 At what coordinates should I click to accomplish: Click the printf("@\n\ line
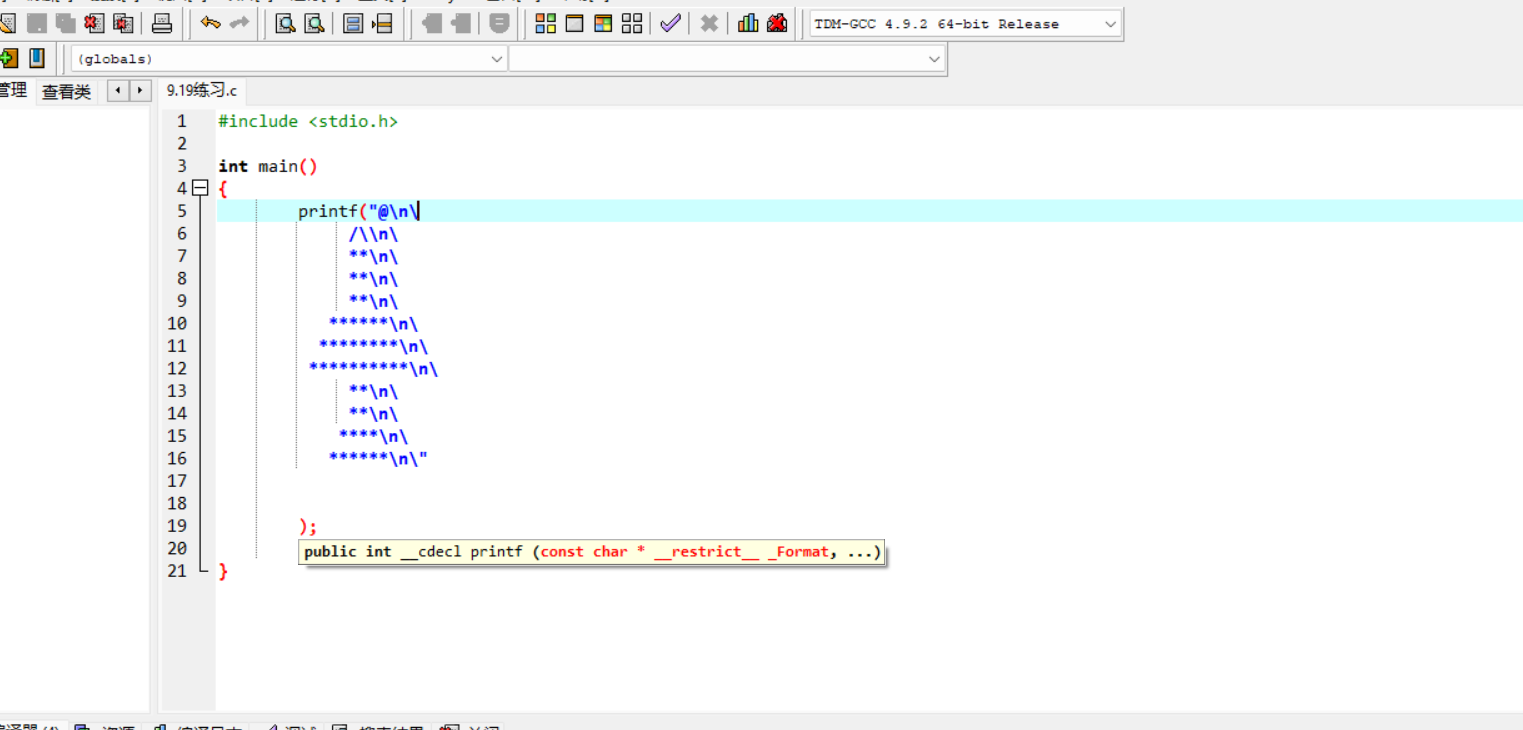(x=358, y=211)
